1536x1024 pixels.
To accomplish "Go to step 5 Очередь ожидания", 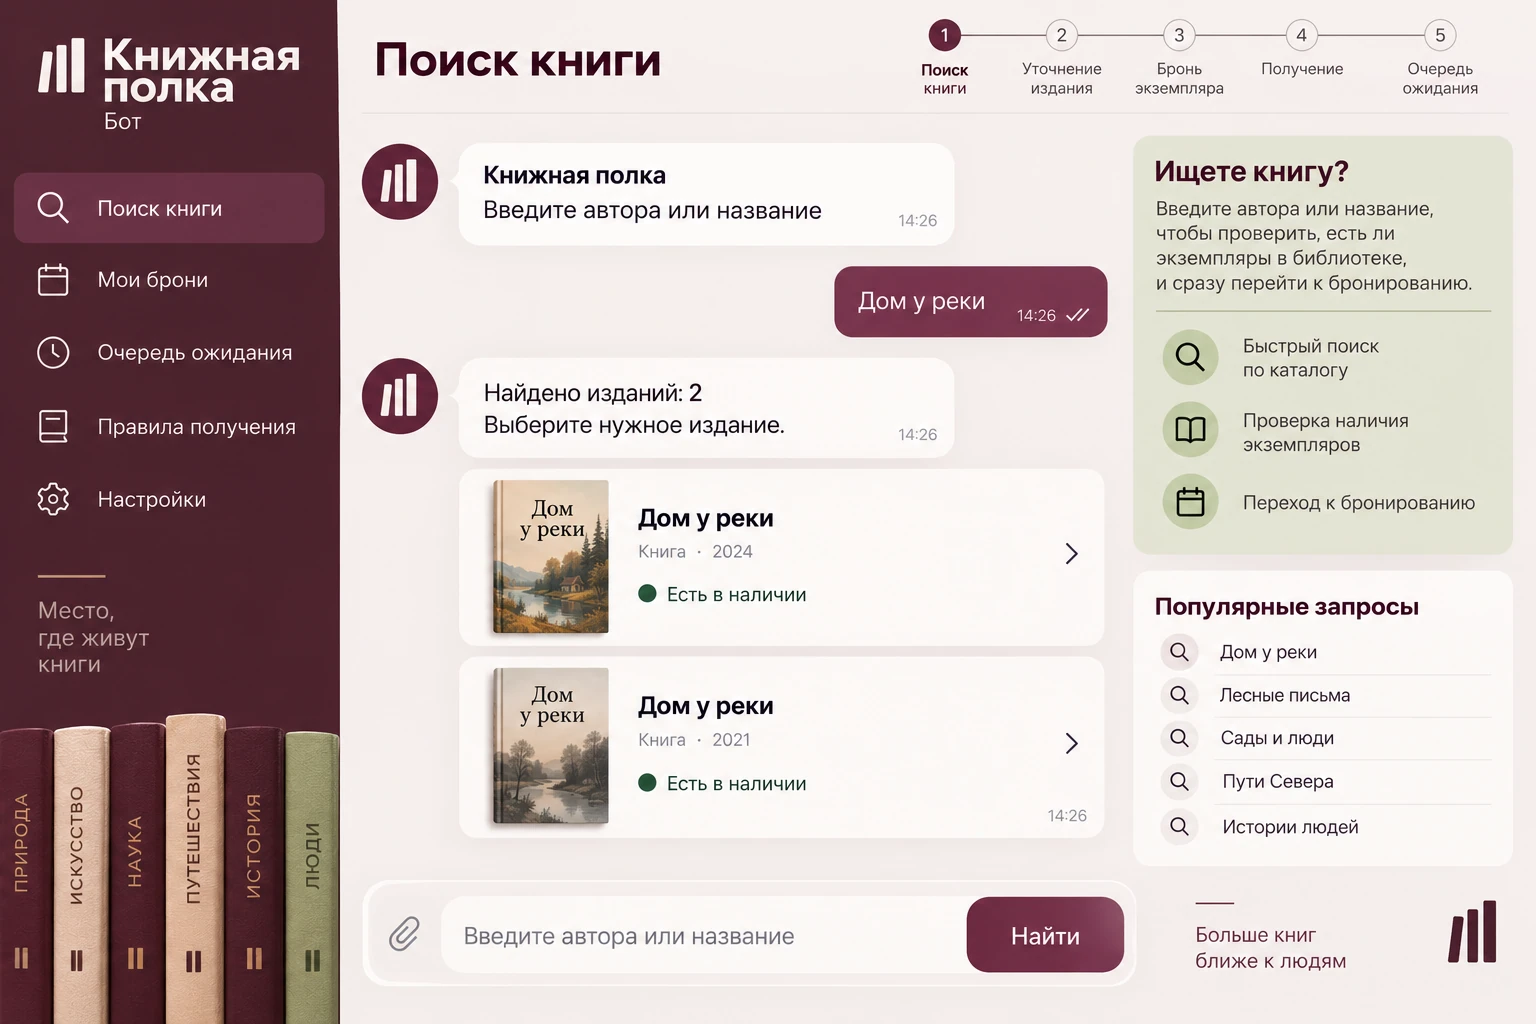I will point(1440,59).
